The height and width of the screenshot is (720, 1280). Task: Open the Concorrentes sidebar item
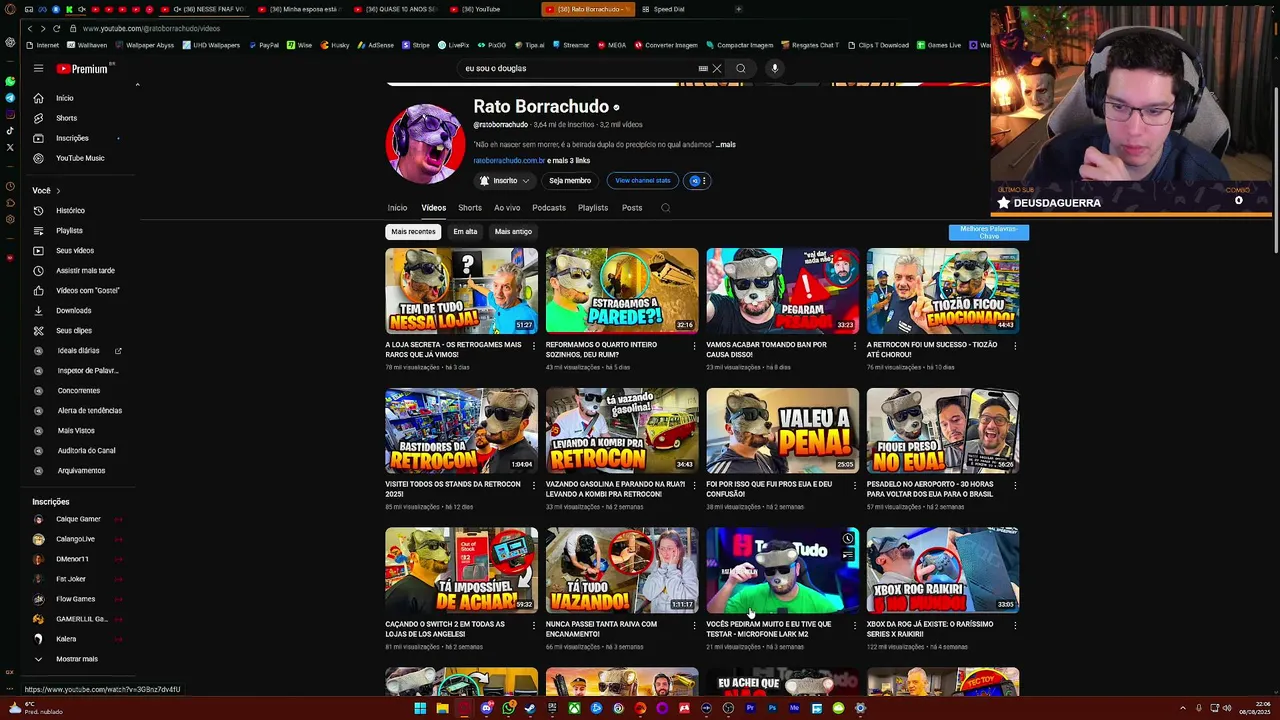click(x=78, y=391)
